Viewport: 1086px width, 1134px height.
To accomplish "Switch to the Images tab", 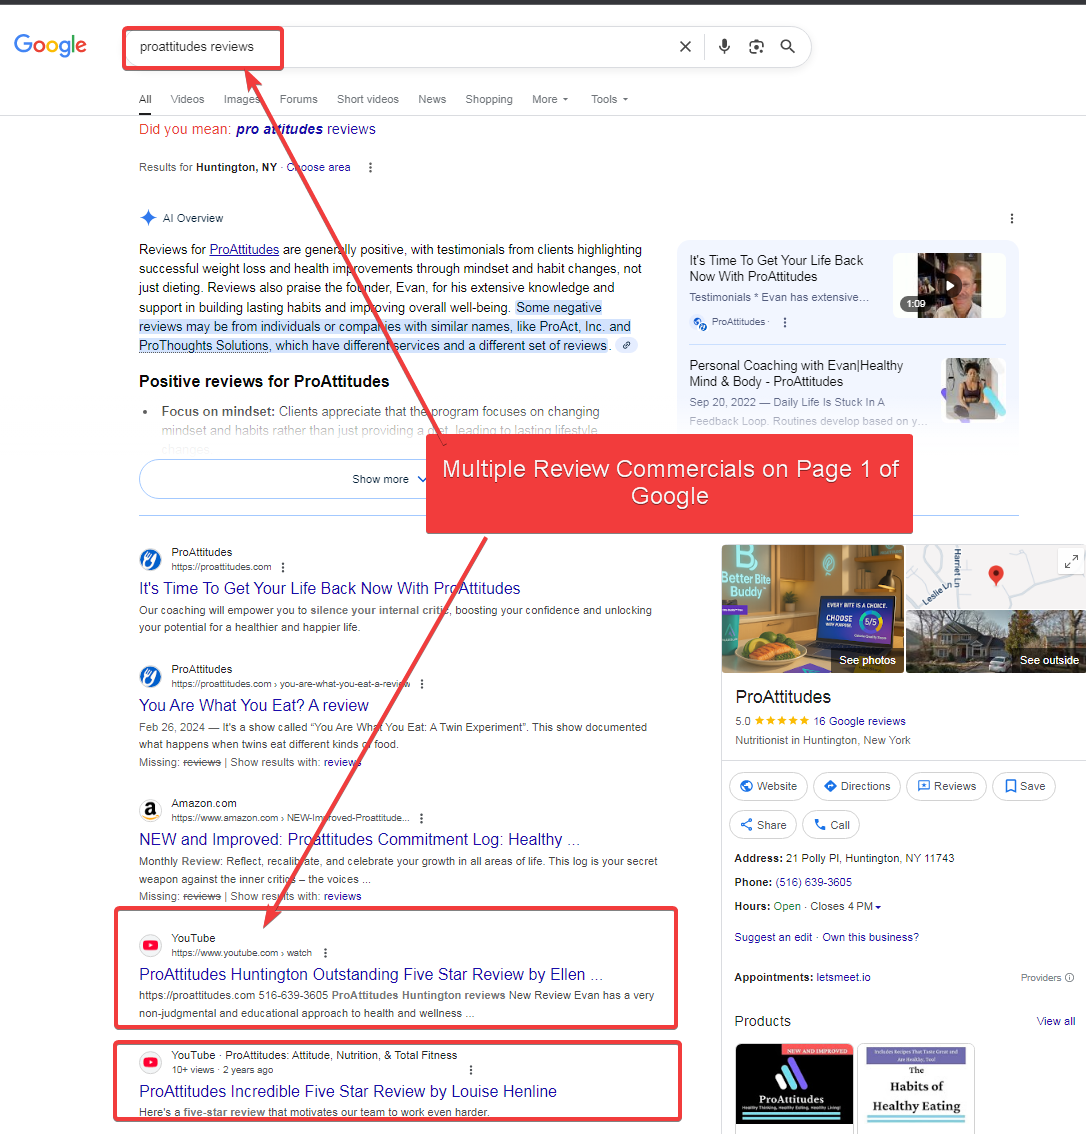I will [x=242, y=100].
